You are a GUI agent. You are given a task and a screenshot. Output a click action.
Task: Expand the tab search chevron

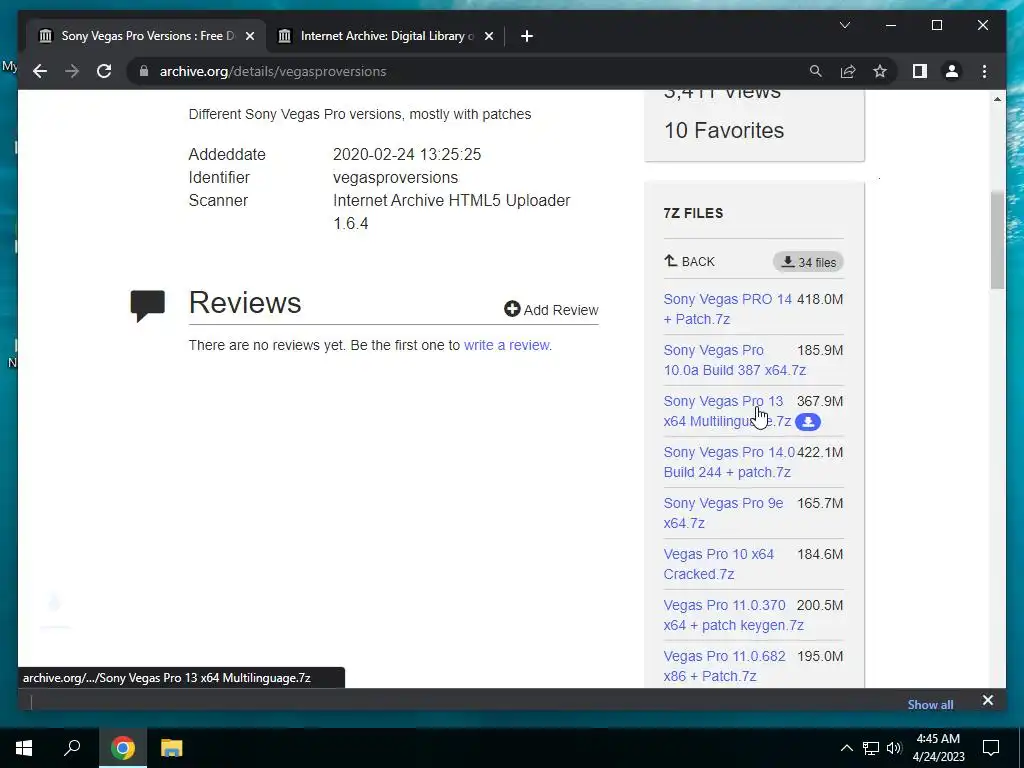coord(844,25)
